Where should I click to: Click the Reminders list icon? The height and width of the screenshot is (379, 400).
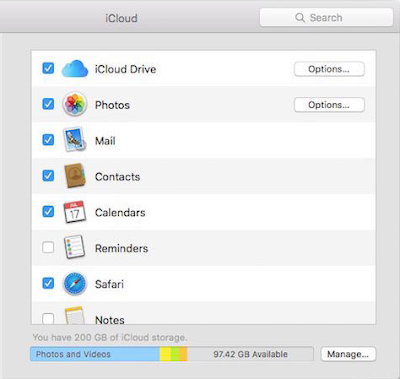(x=74, y=247)
